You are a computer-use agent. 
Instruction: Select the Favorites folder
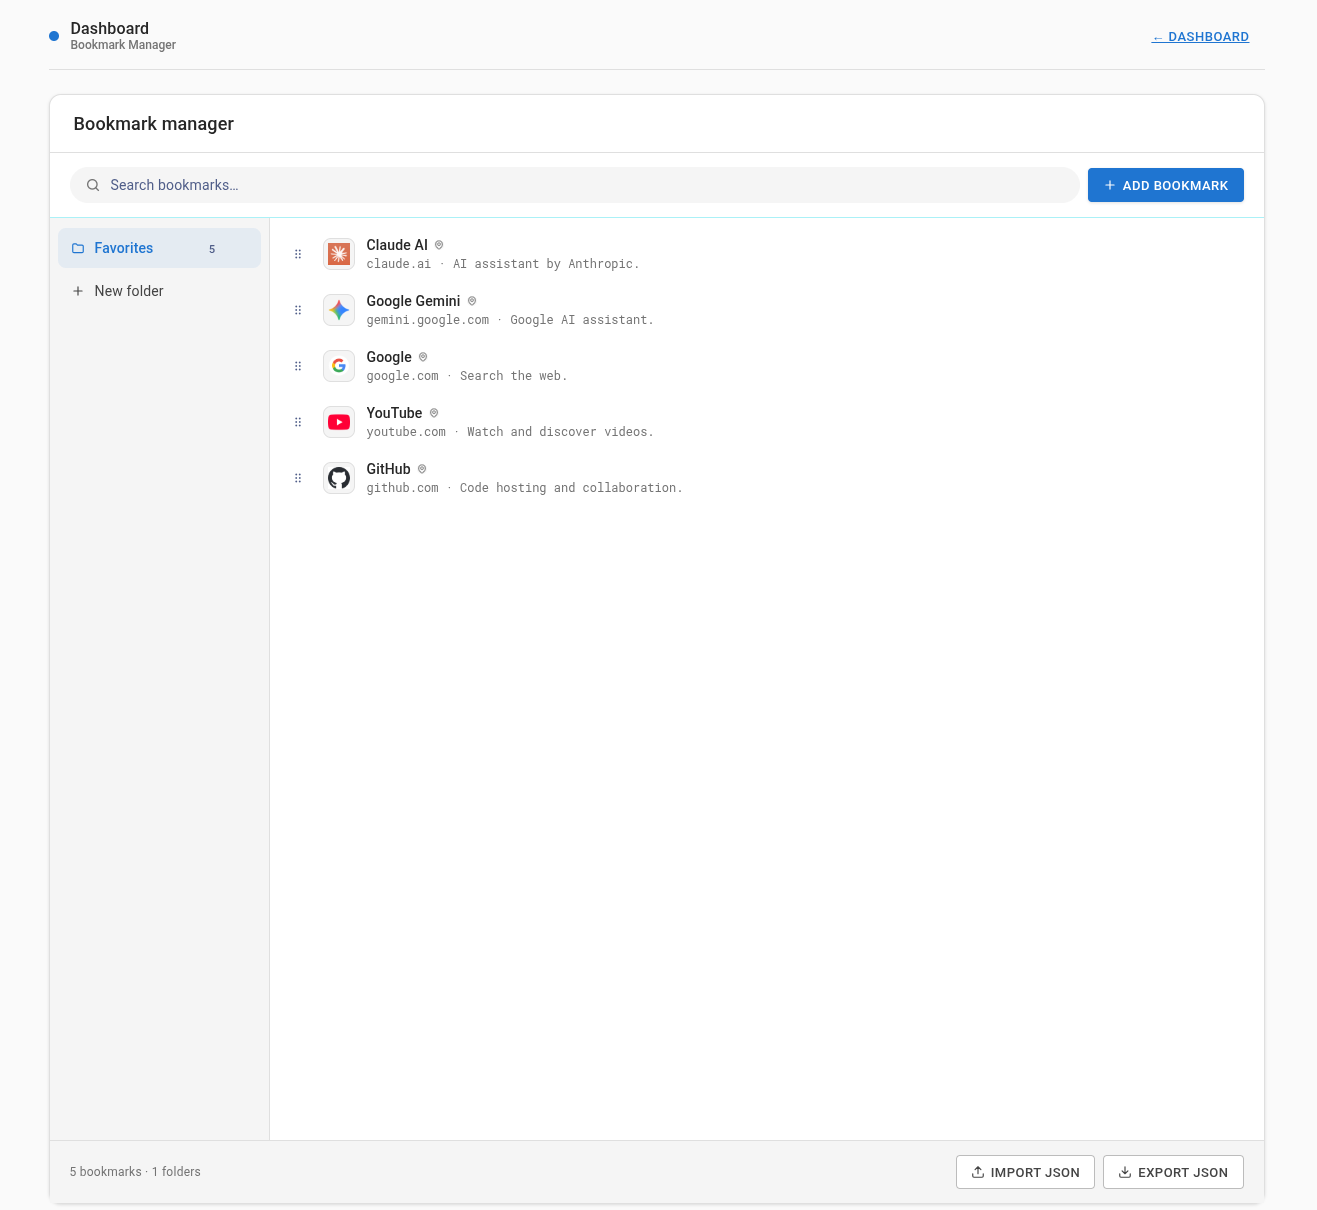pos(159,248)
